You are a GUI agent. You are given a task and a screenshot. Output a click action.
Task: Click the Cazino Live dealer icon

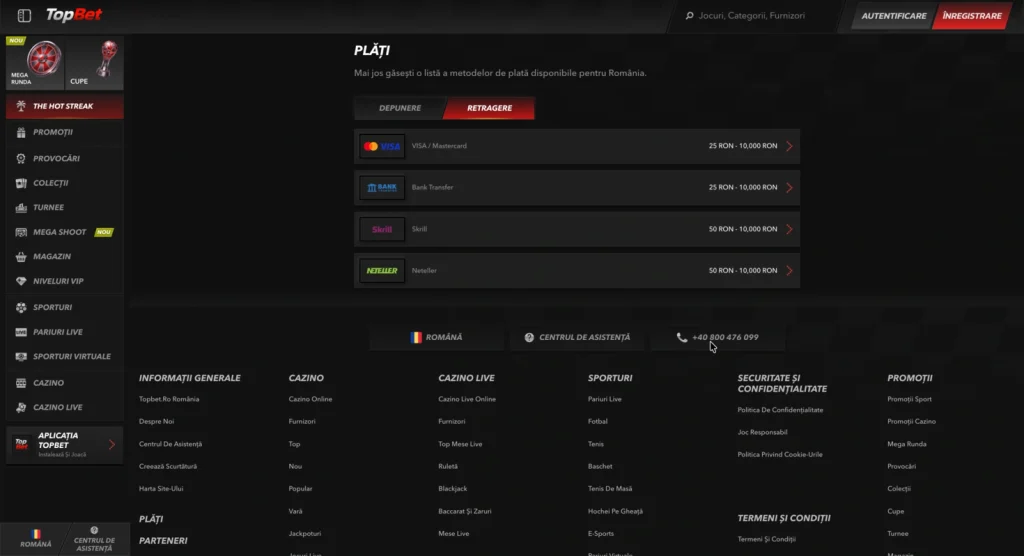point(21,407)
